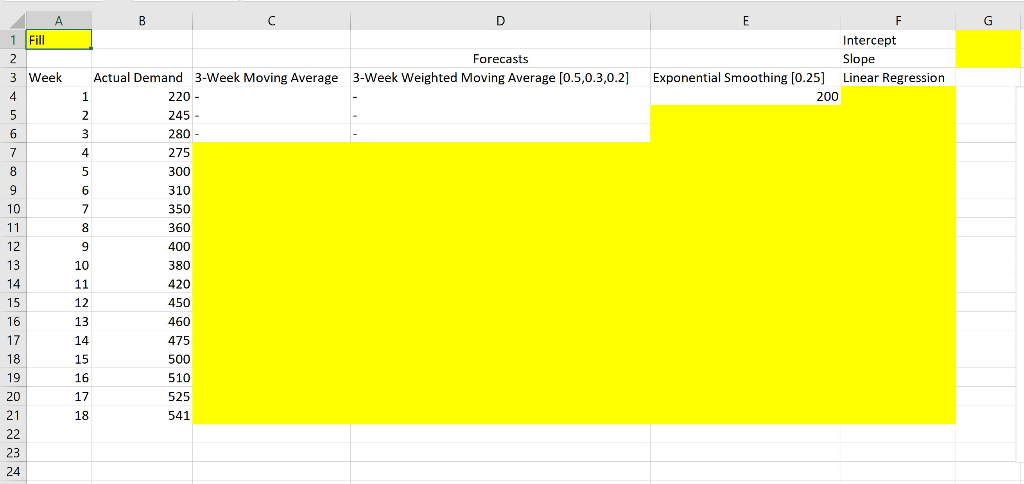Click the 'Week' header cell
1024x484 pixels.
(x=59, y=78)
